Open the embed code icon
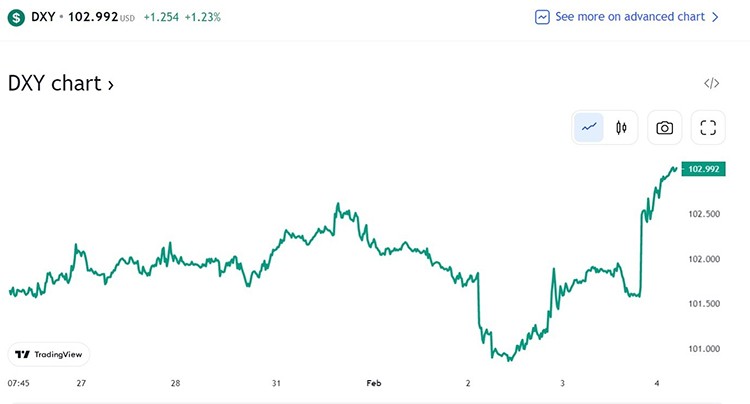The width and height of the screenshot is (750, 404). point(711,84)
